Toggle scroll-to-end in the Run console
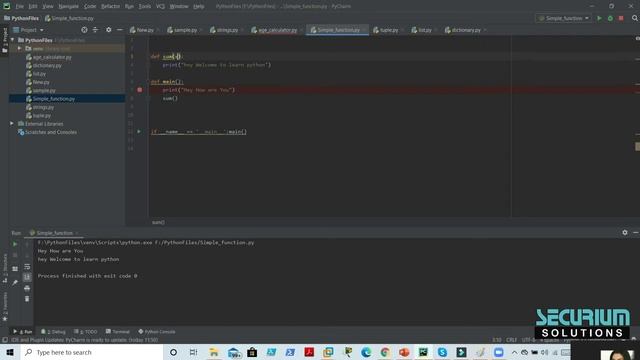Screen dimensions: 640x360 pos(27,277)
